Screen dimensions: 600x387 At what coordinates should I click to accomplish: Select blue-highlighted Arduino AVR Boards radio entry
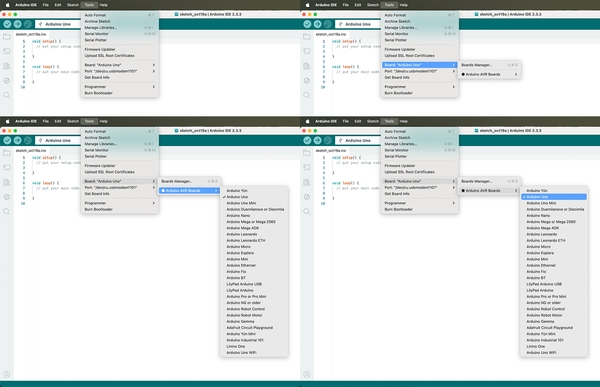189,191
